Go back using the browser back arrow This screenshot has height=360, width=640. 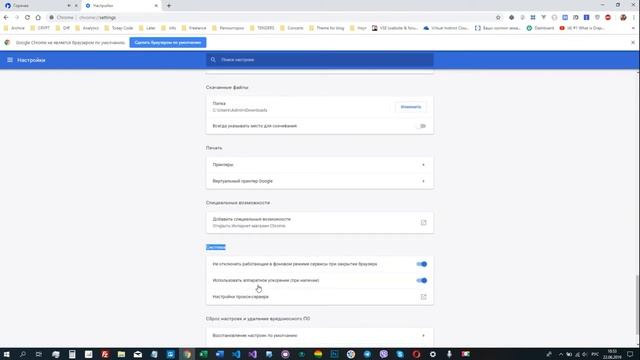[6, 18]
